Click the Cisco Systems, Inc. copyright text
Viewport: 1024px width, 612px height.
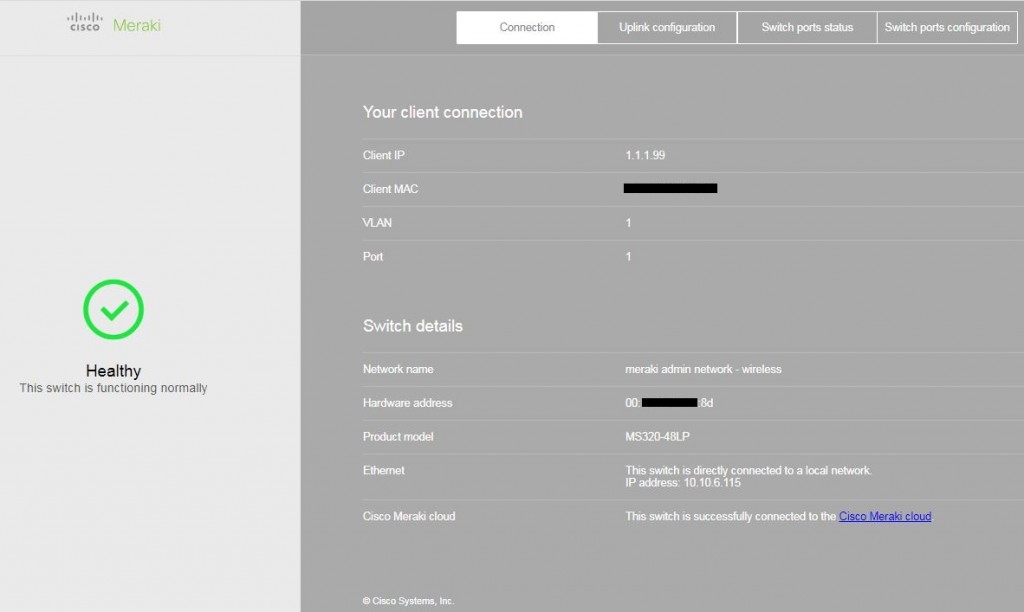point(408,601)
